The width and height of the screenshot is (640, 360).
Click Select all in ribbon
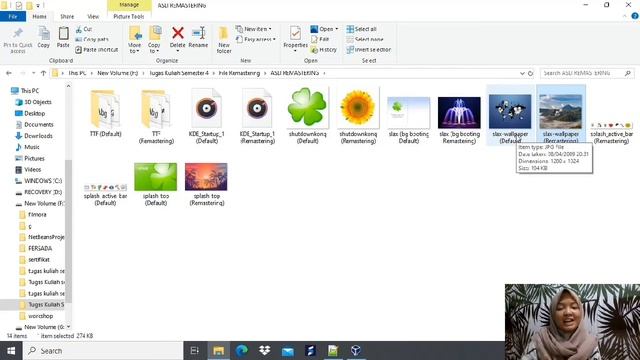point(362,29)
